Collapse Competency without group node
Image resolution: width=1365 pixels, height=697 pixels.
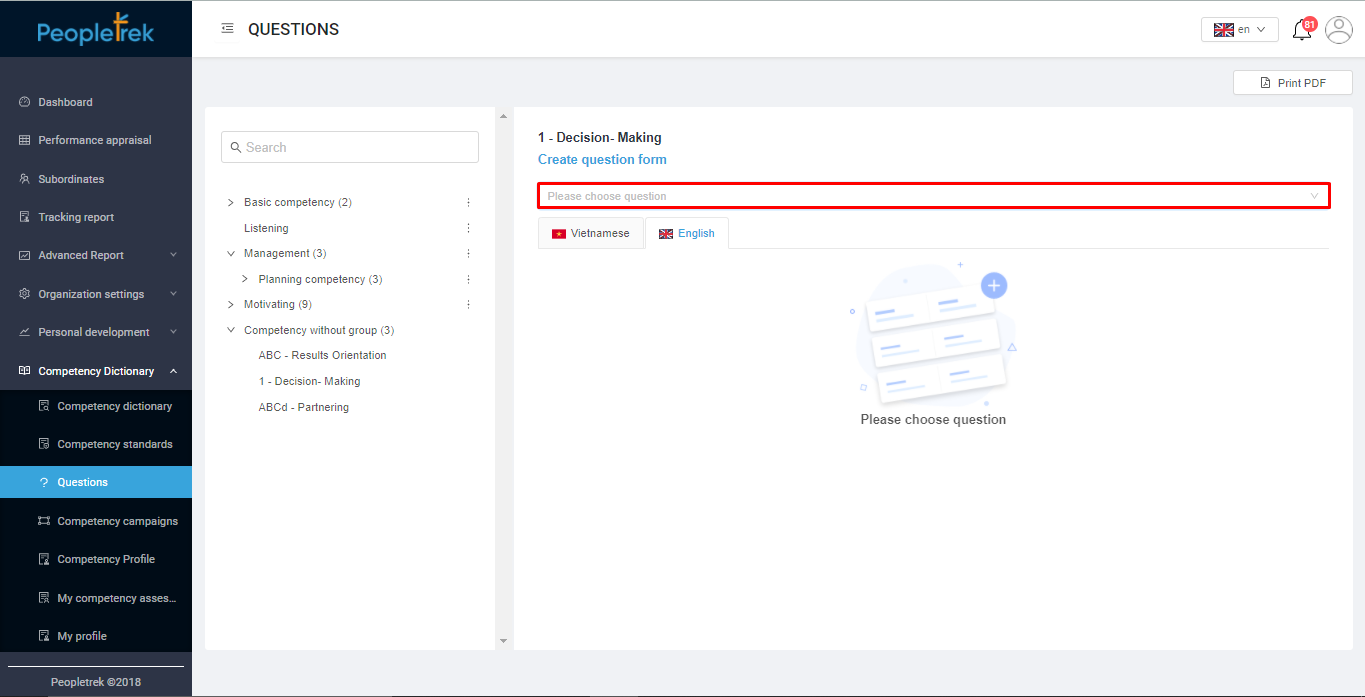tap(231, 330)
